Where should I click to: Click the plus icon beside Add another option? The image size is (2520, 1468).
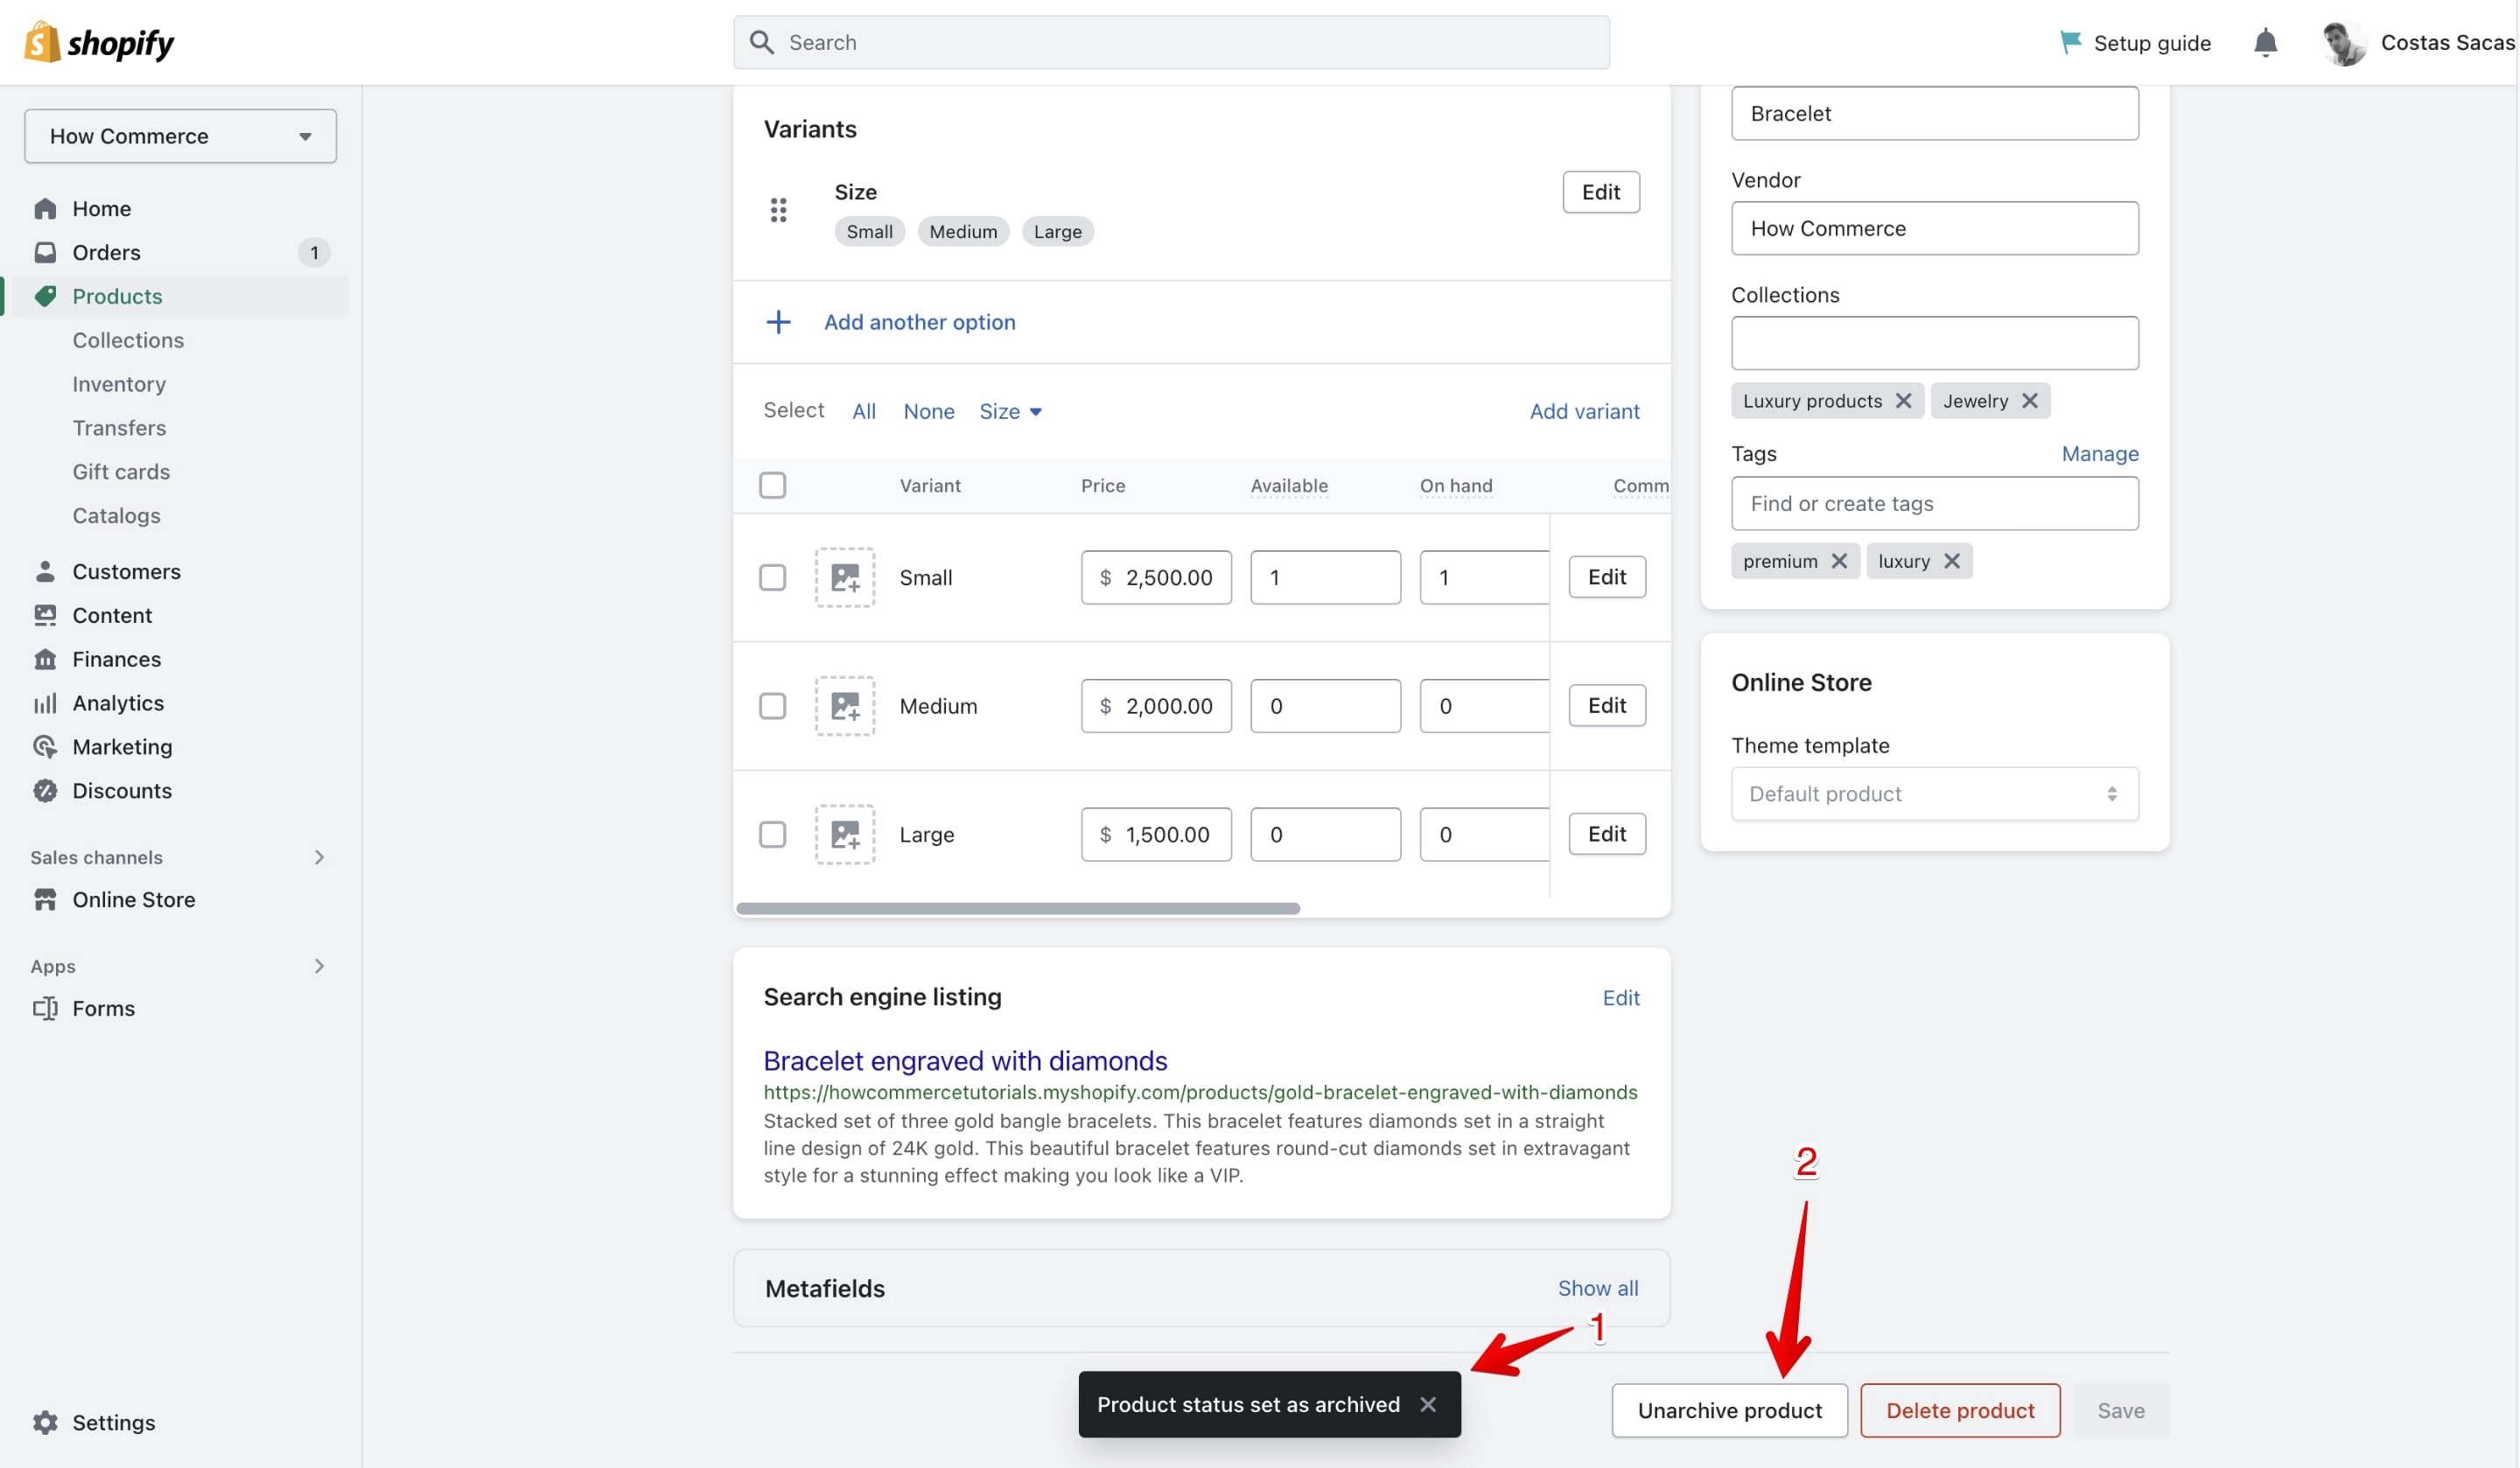click(x=778, y=322)
